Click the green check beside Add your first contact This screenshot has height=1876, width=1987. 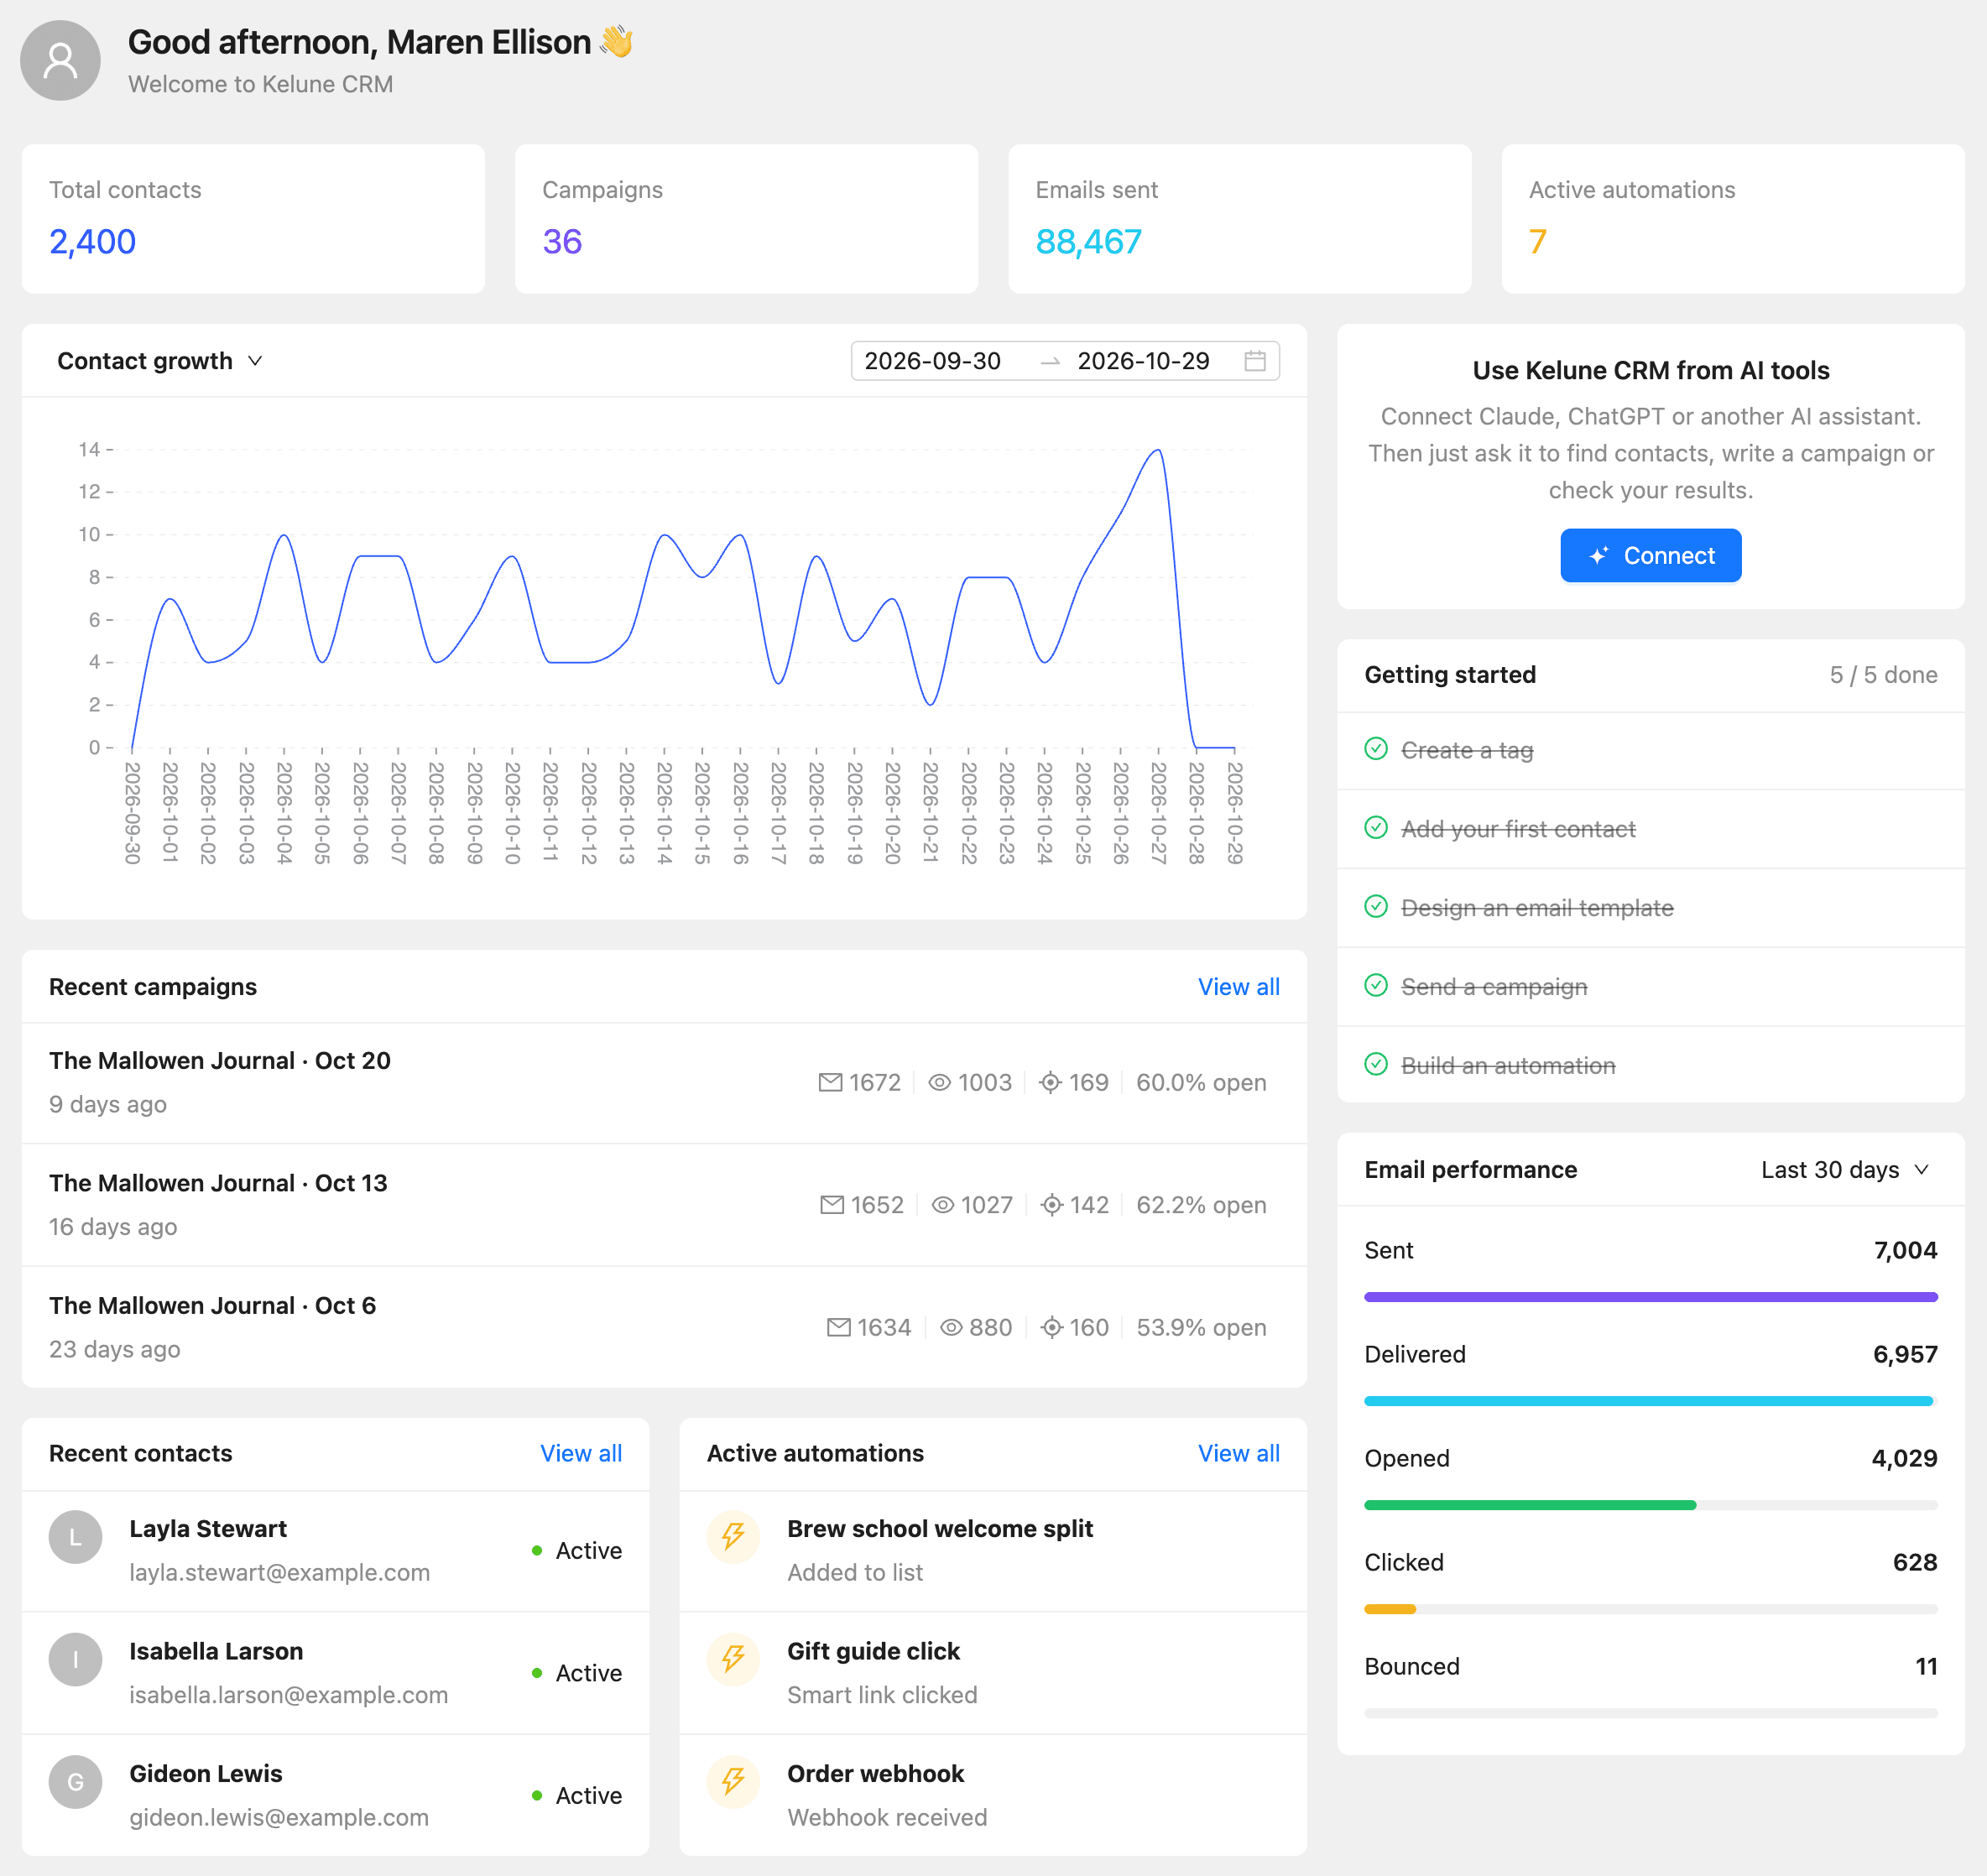[x=1376, y=828]
